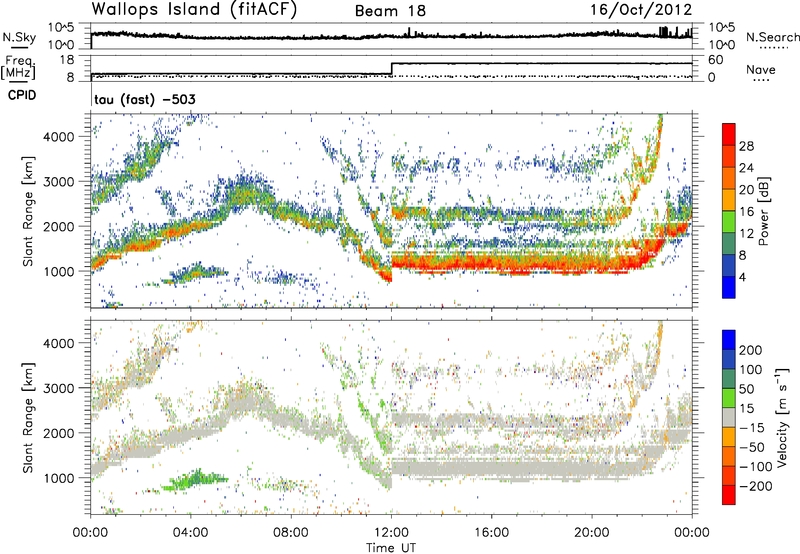Click the 'Velocity [m s-1]' color bar label

[x=782, y=417]
